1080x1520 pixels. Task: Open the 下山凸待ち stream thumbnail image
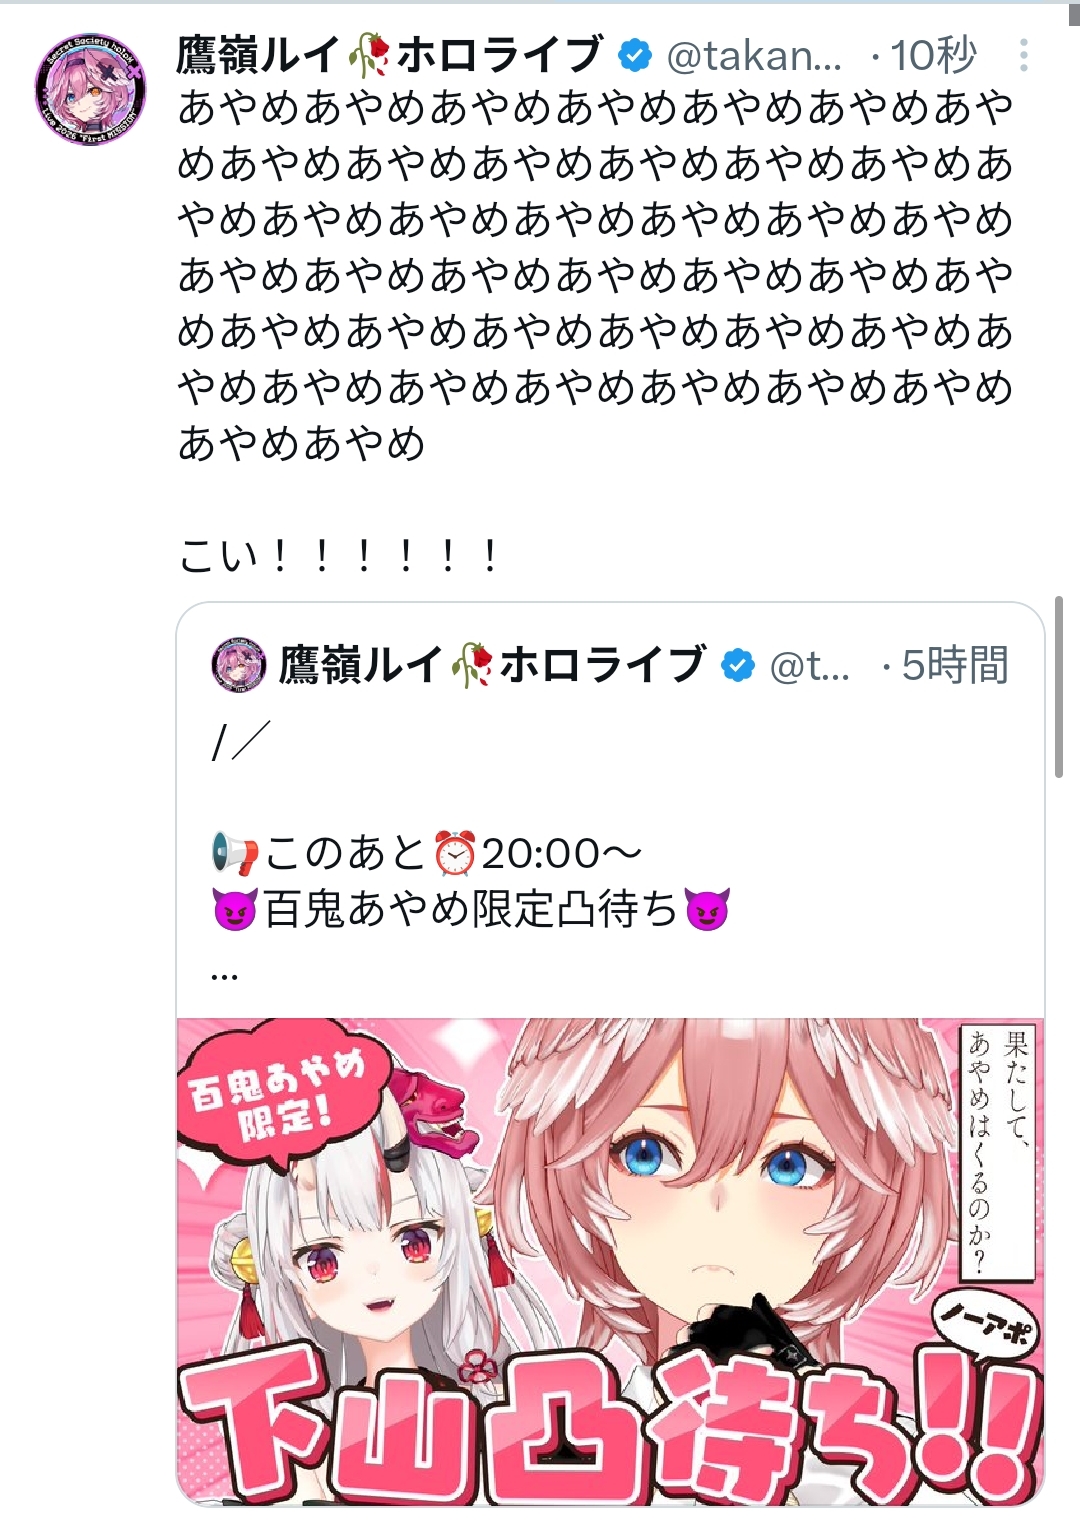click(x=610, y=1261)
